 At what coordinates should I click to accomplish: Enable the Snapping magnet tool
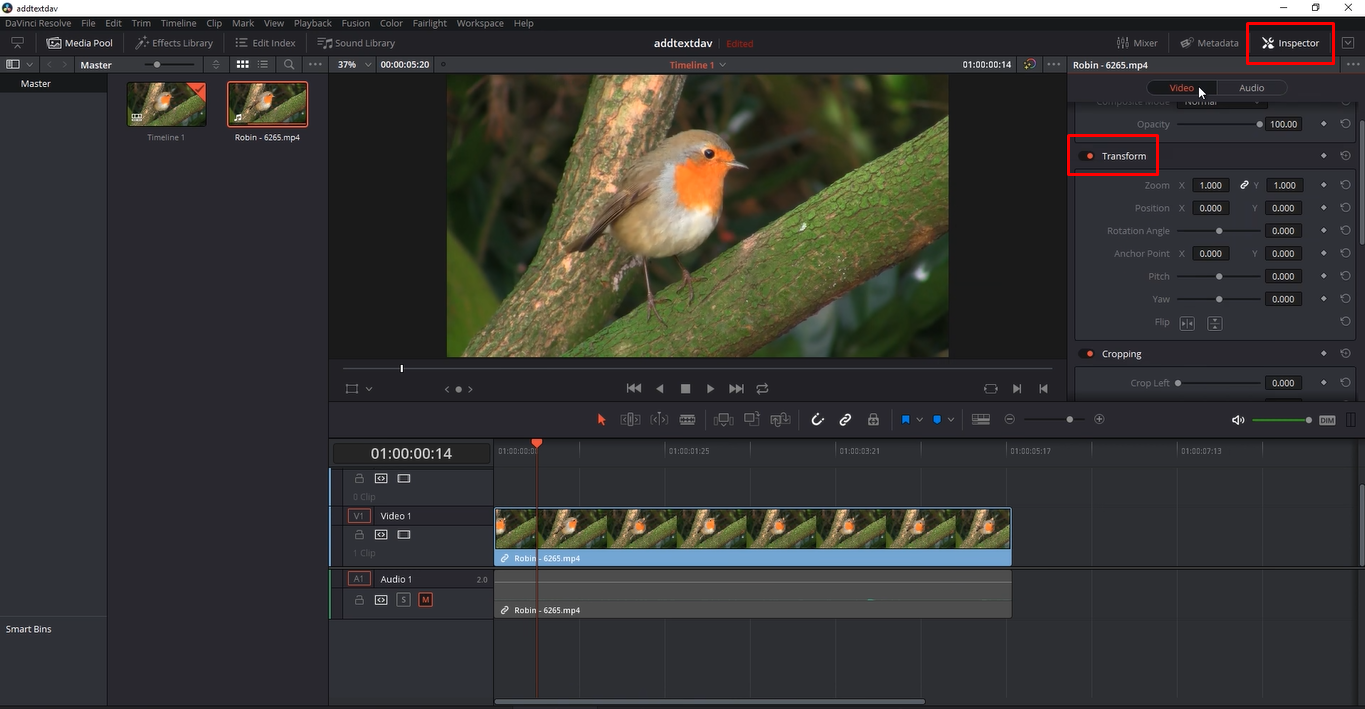818,419
